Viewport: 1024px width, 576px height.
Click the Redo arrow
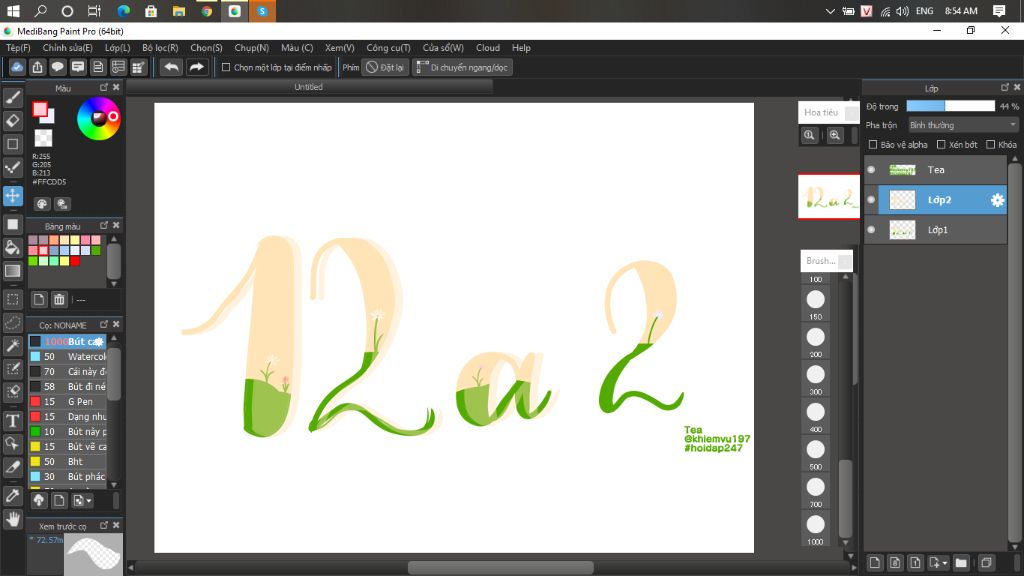coord(196,67)
